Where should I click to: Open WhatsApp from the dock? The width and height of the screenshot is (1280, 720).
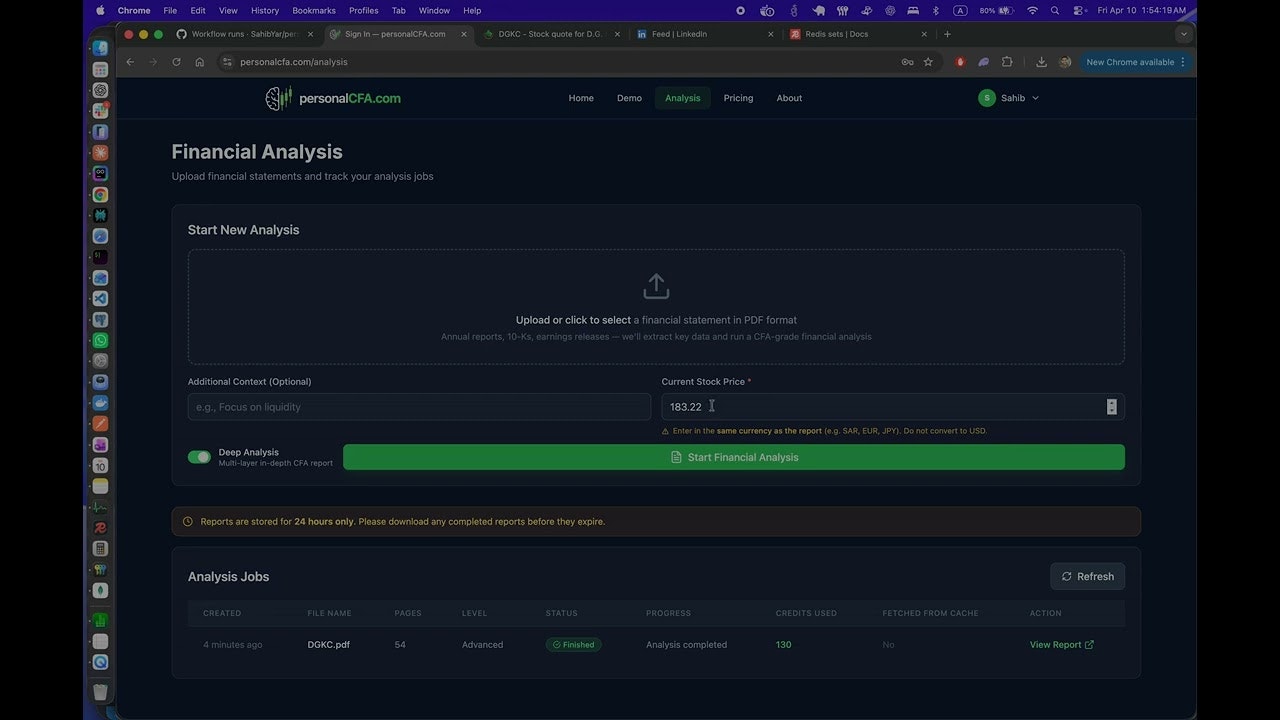click(100, 341)
